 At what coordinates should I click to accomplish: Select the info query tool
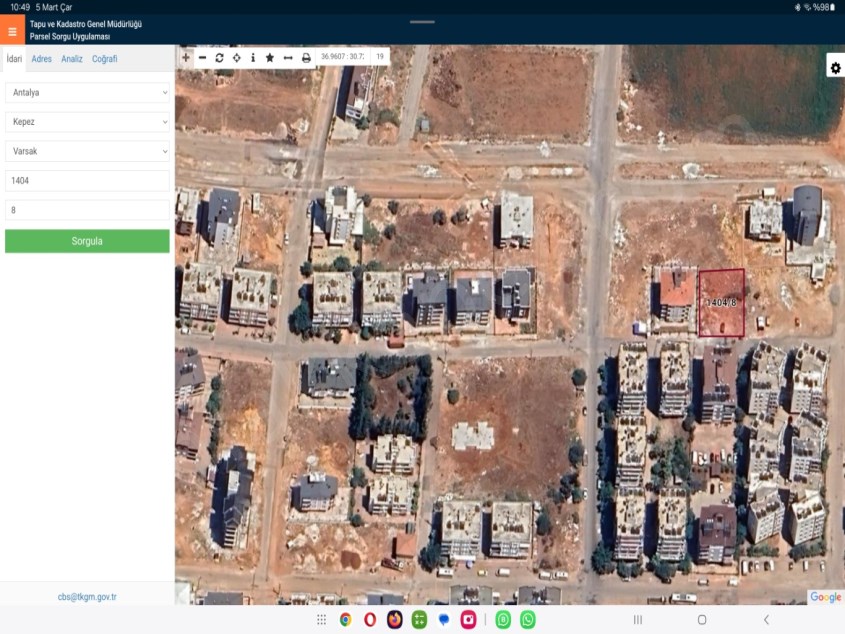click(253, 58)
